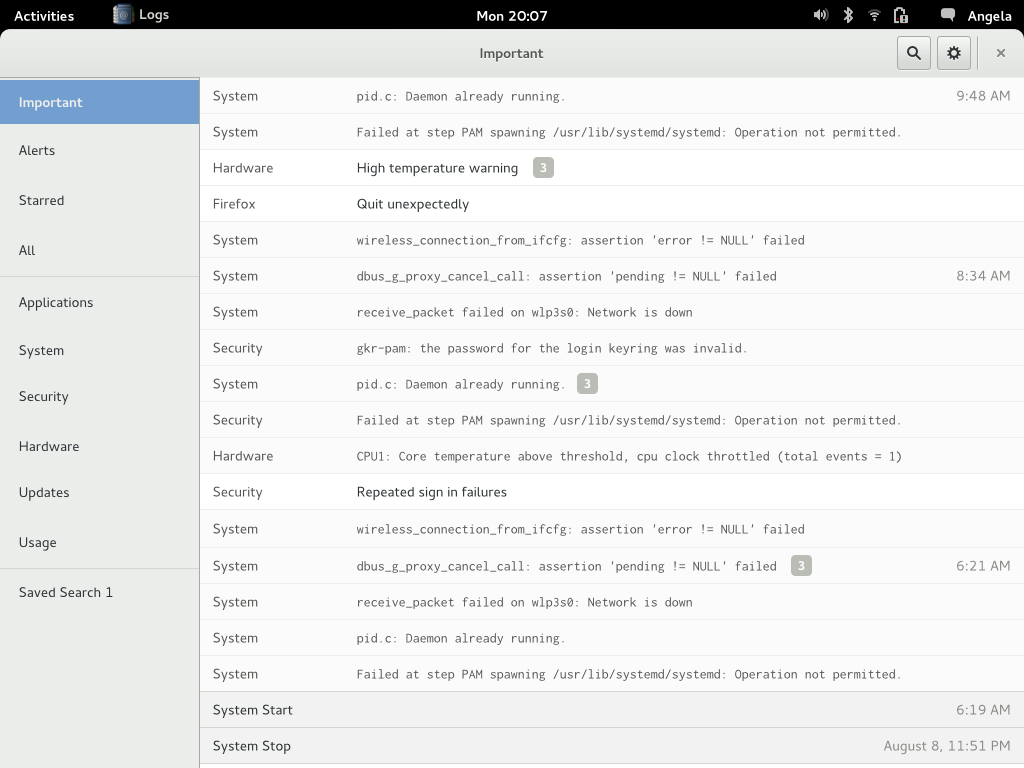Open Hardware category in sidebar
The image size is (1024, 768).
(x=99, y=446)
